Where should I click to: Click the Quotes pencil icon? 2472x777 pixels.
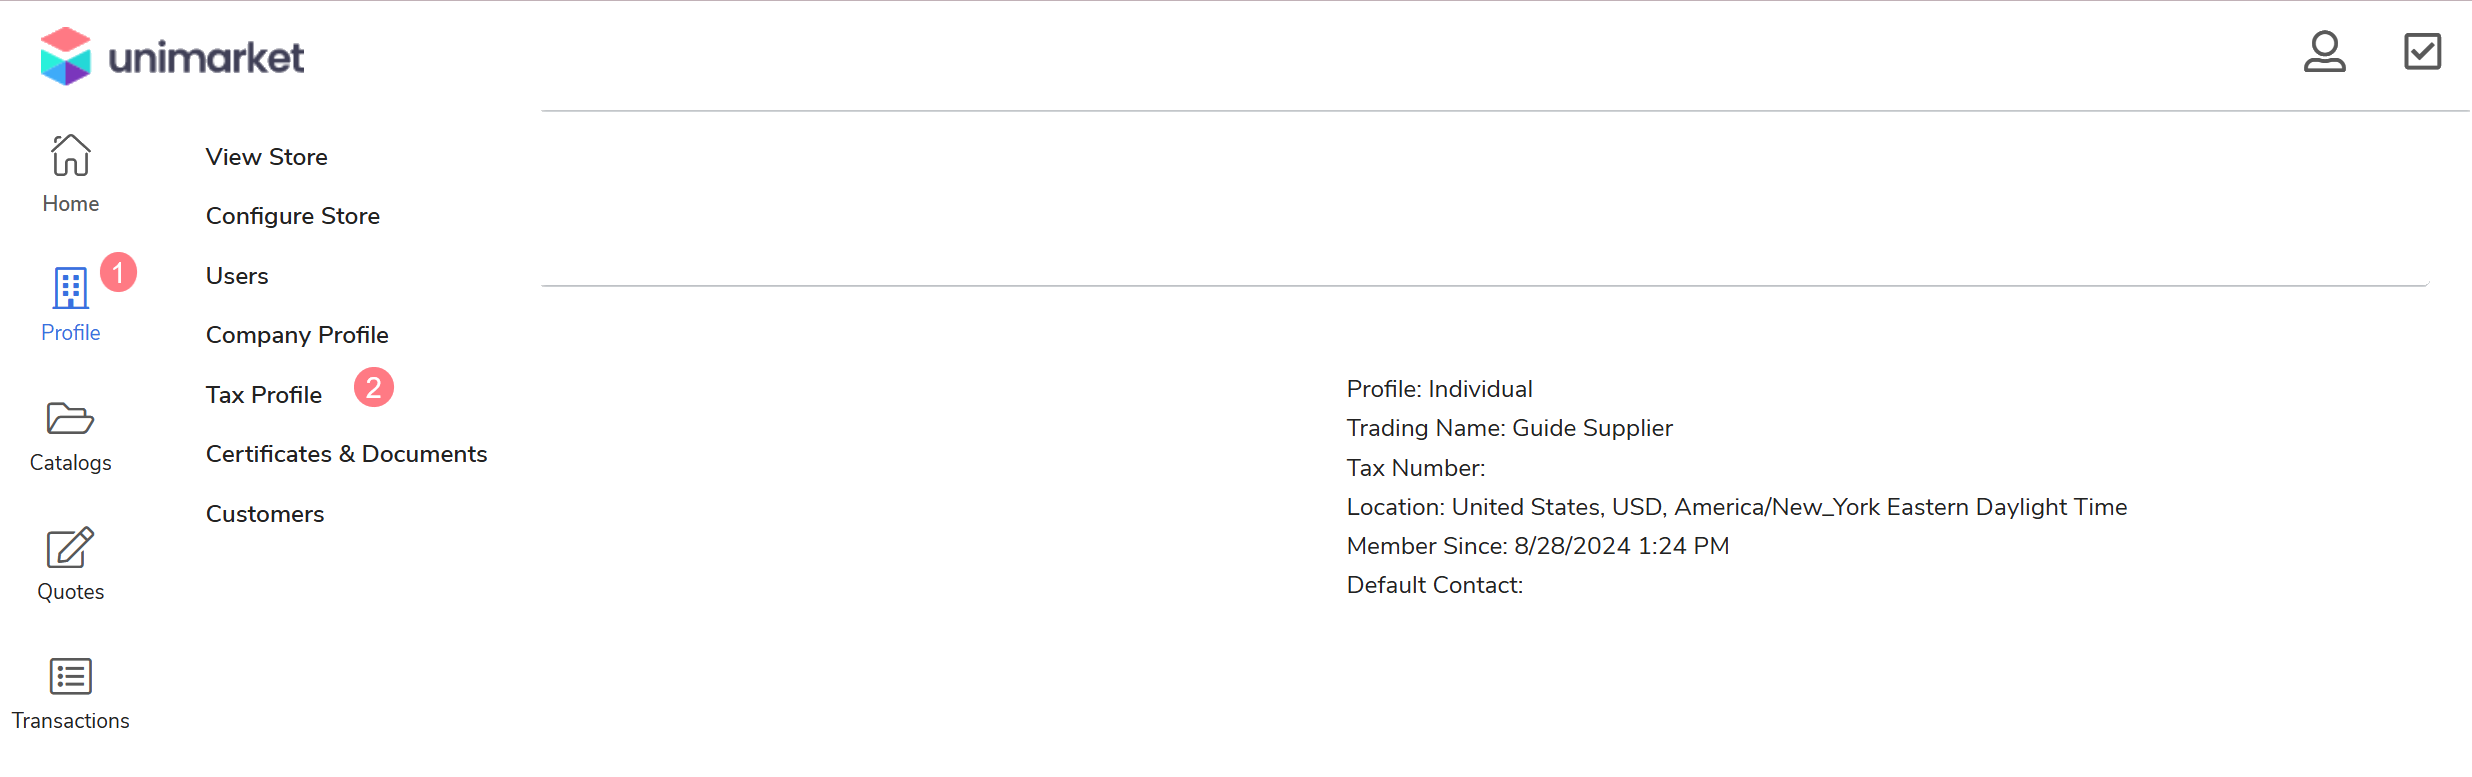tap(71, 547)
